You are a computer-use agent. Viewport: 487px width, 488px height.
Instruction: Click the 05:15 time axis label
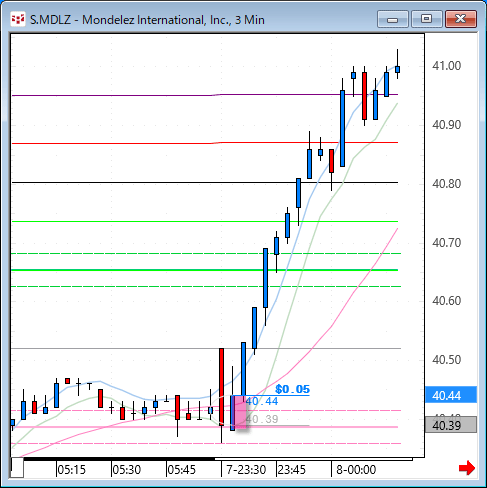click(x=71, y=470)
